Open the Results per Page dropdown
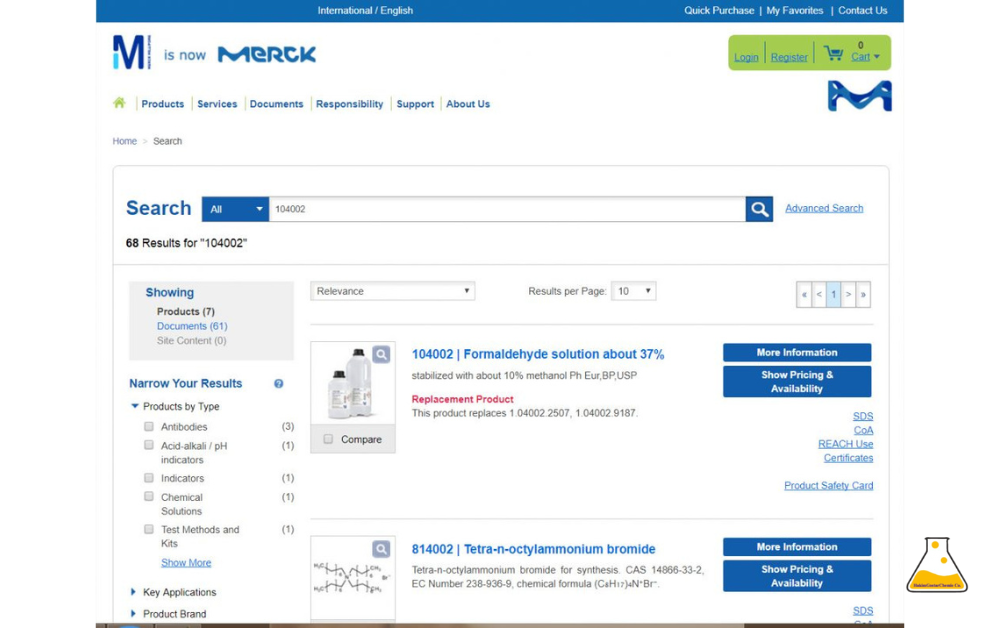The image size is (1000, 628). click(x=633, y=291)
